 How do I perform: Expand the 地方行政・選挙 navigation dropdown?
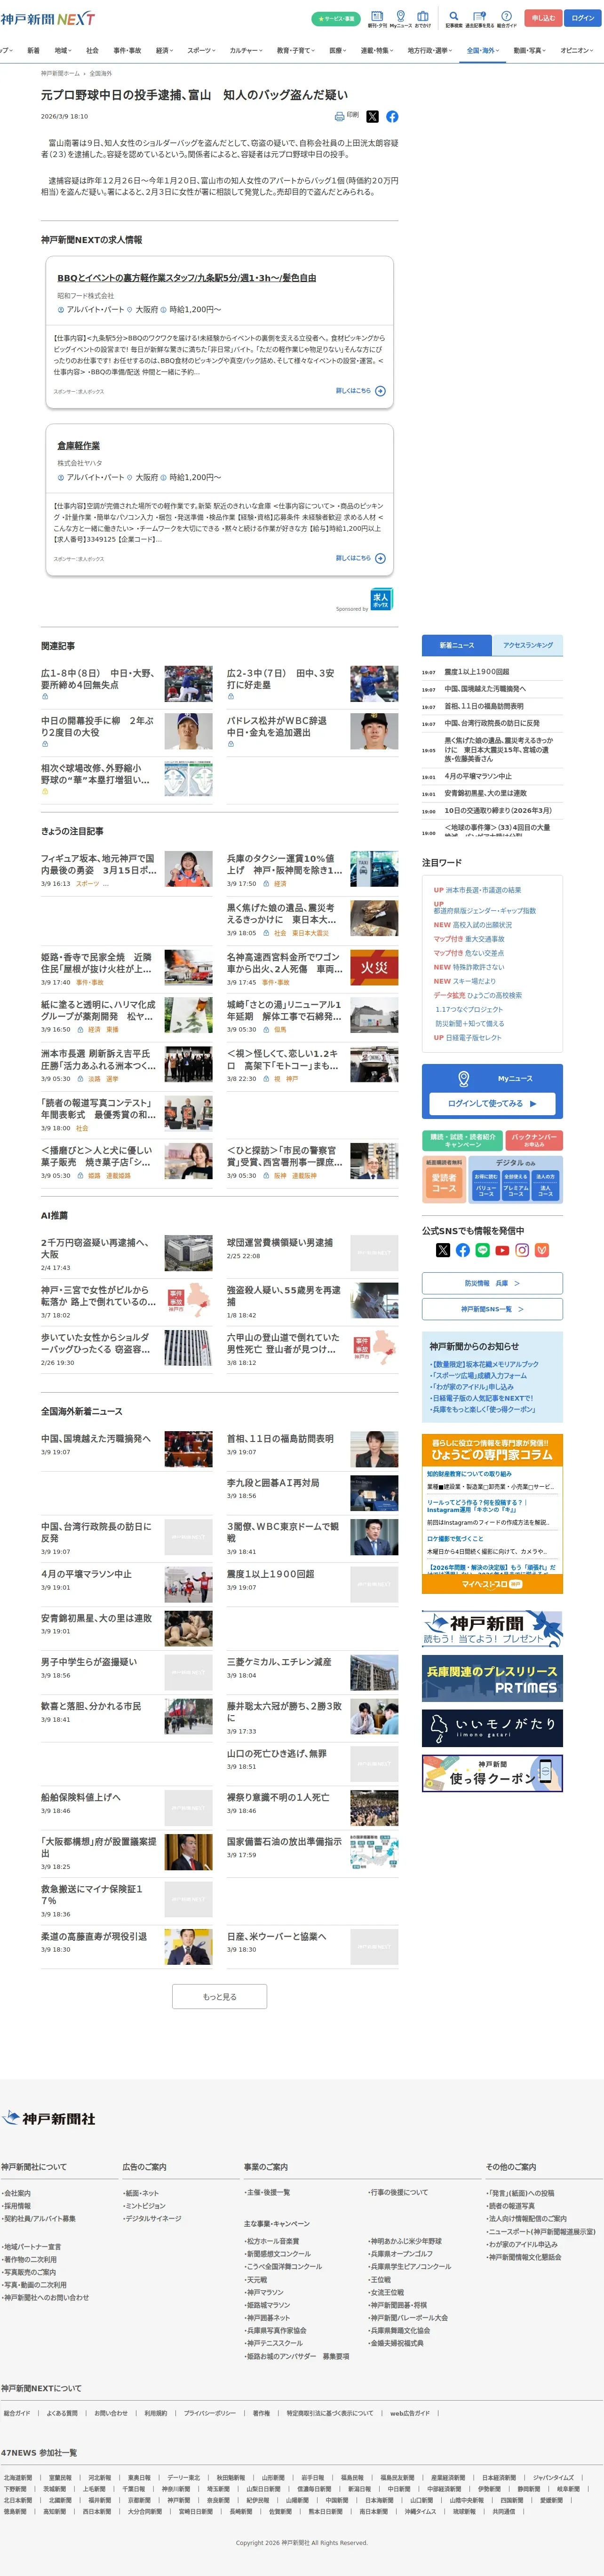[x=431, y=50]
